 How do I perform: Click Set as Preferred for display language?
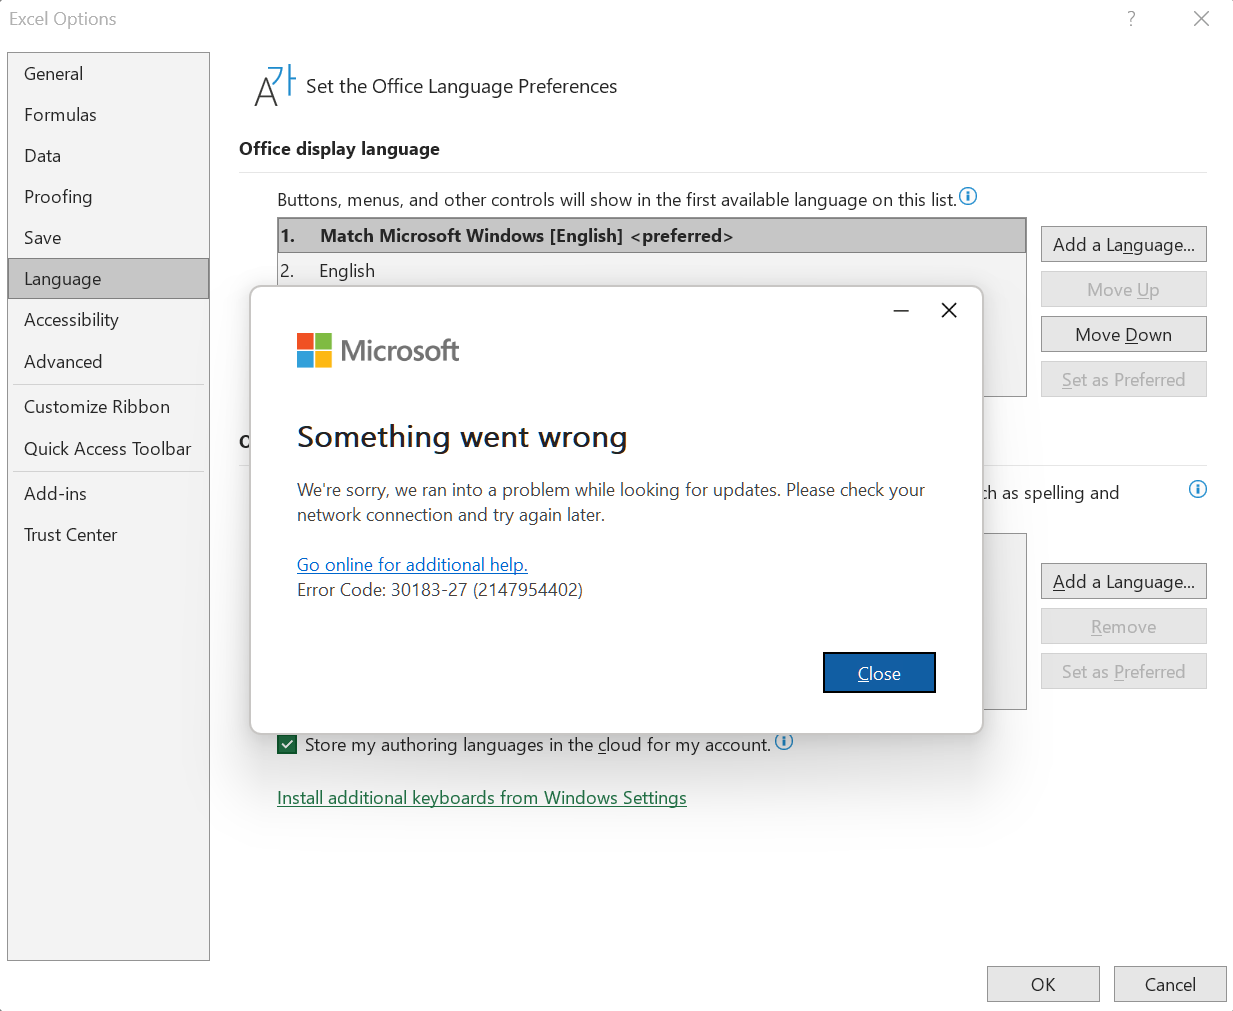[x=1124, y=380]
